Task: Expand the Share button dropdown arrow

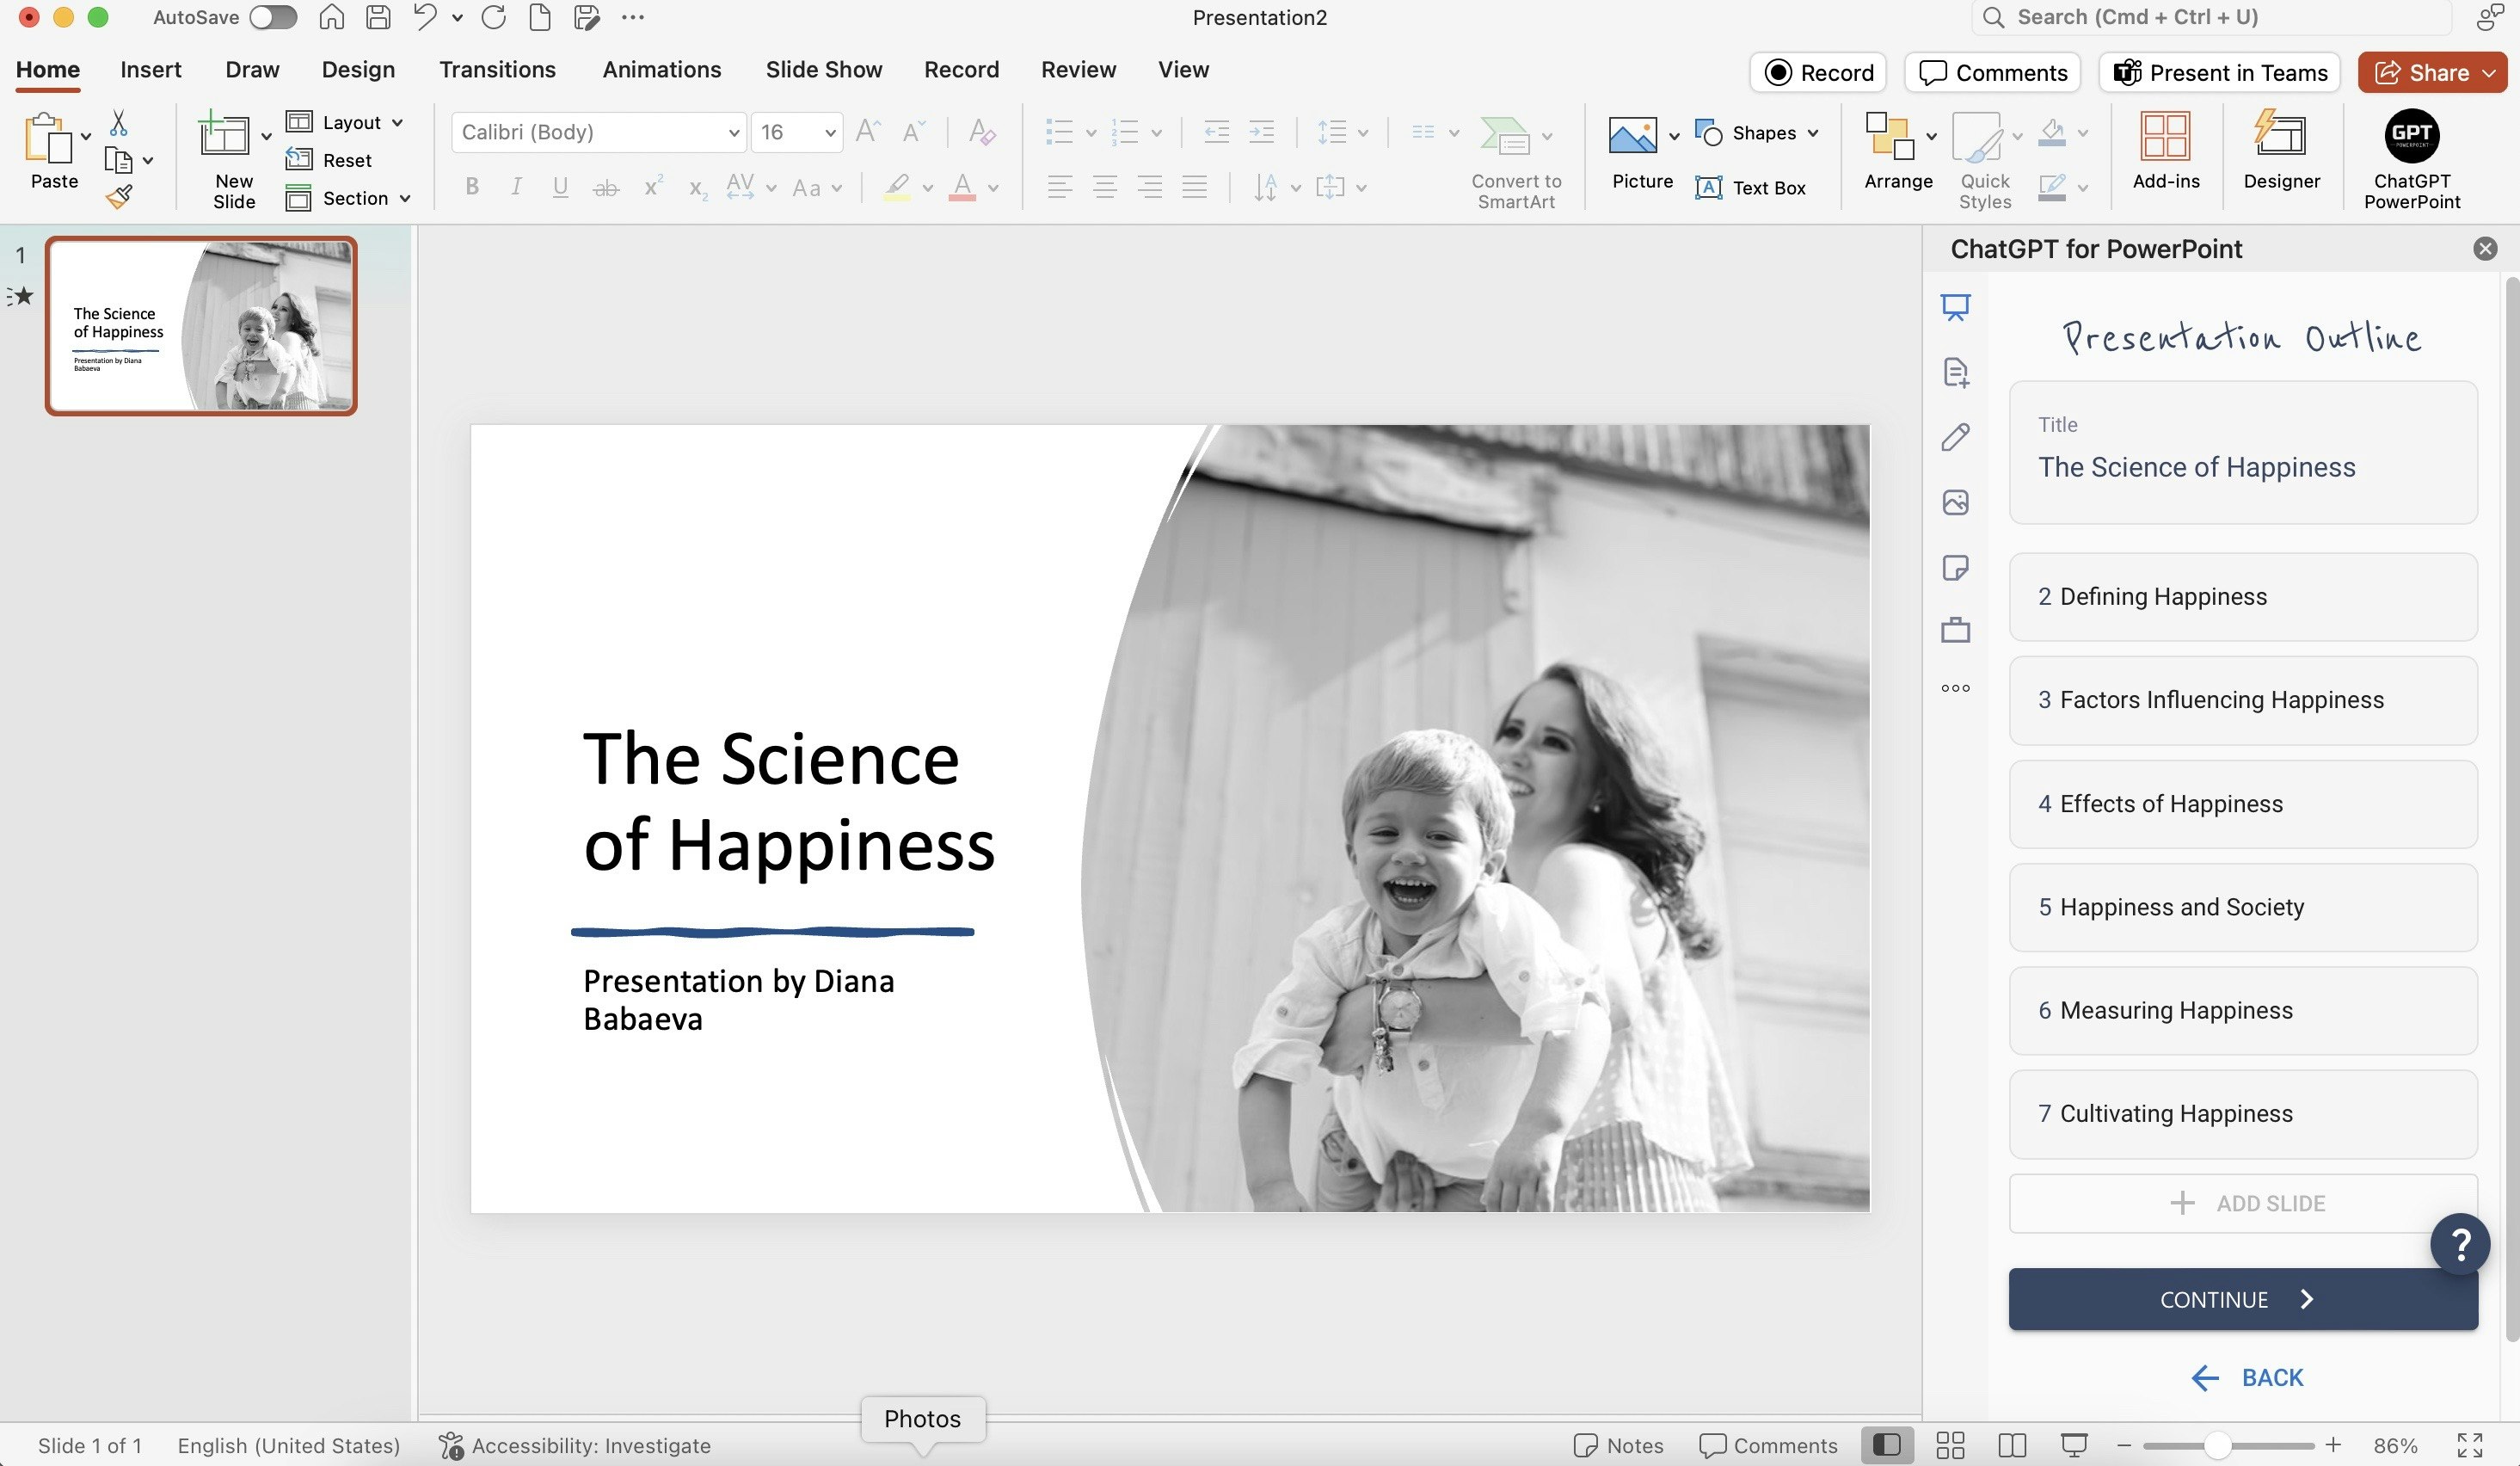Action: click(2489, 73)
